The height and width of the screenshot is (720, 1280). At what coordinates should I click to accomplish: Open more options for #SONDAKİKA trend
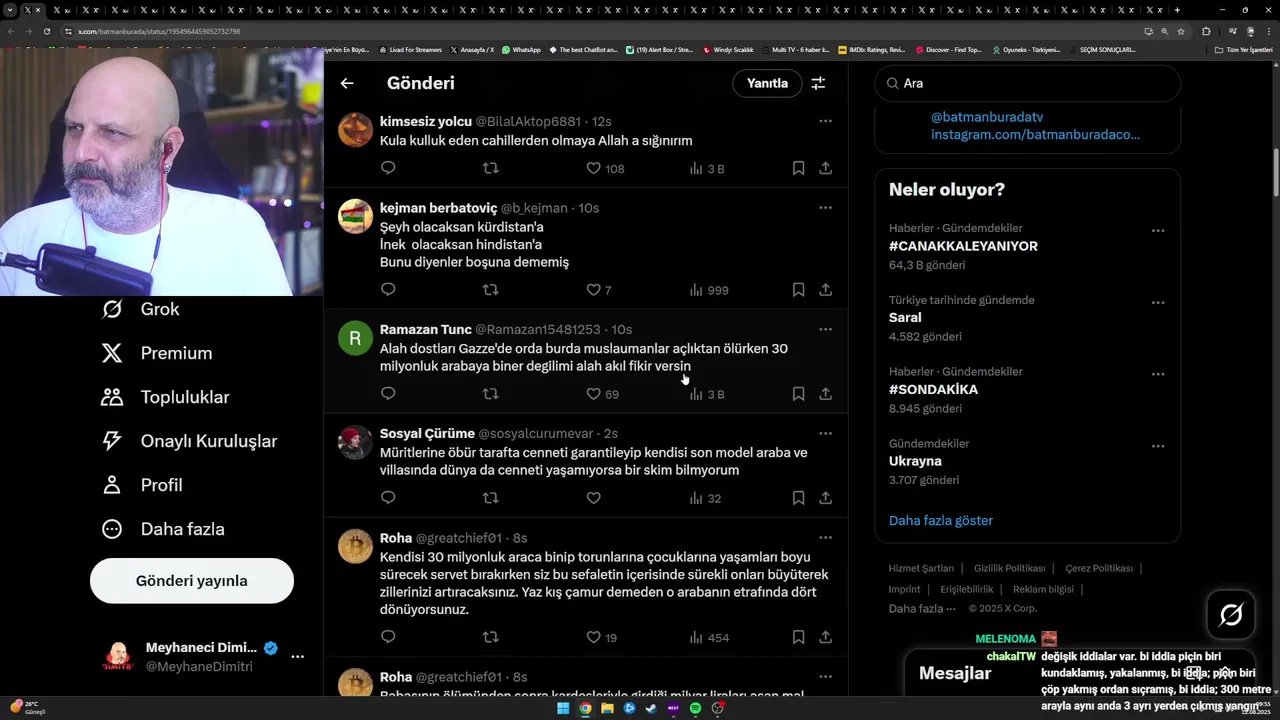coord(1158,374)
